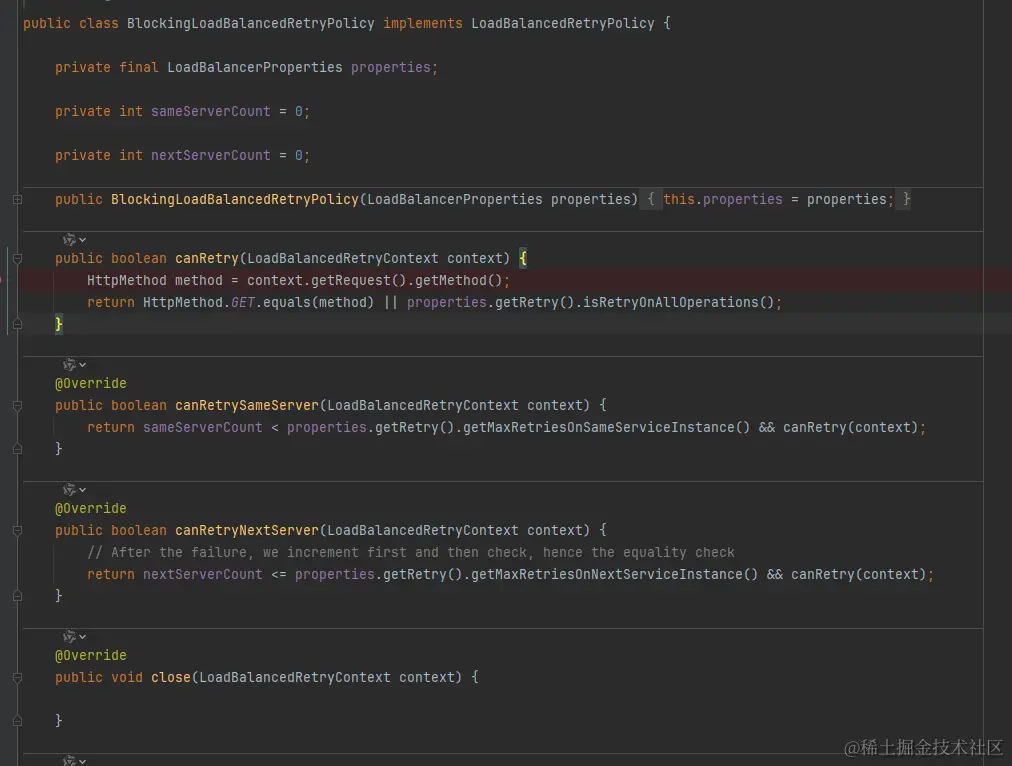Click the fold end marker closing canRetrySameServer

pos(18,449)
